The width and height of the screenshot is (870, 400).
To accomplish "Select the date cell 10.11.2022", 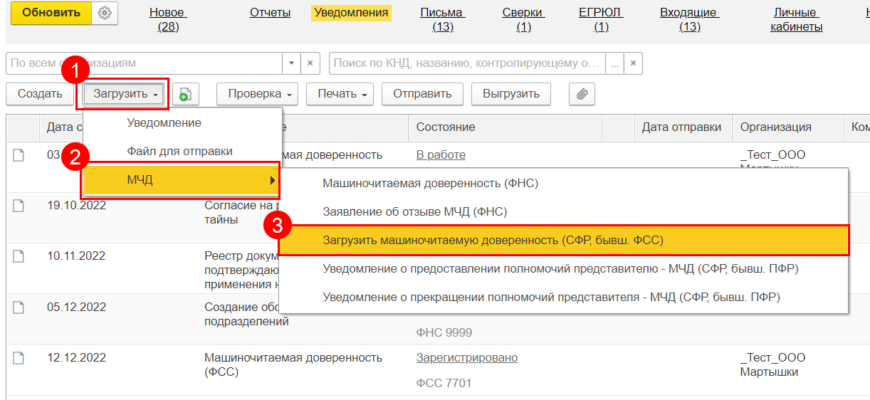I will point(76,256).
